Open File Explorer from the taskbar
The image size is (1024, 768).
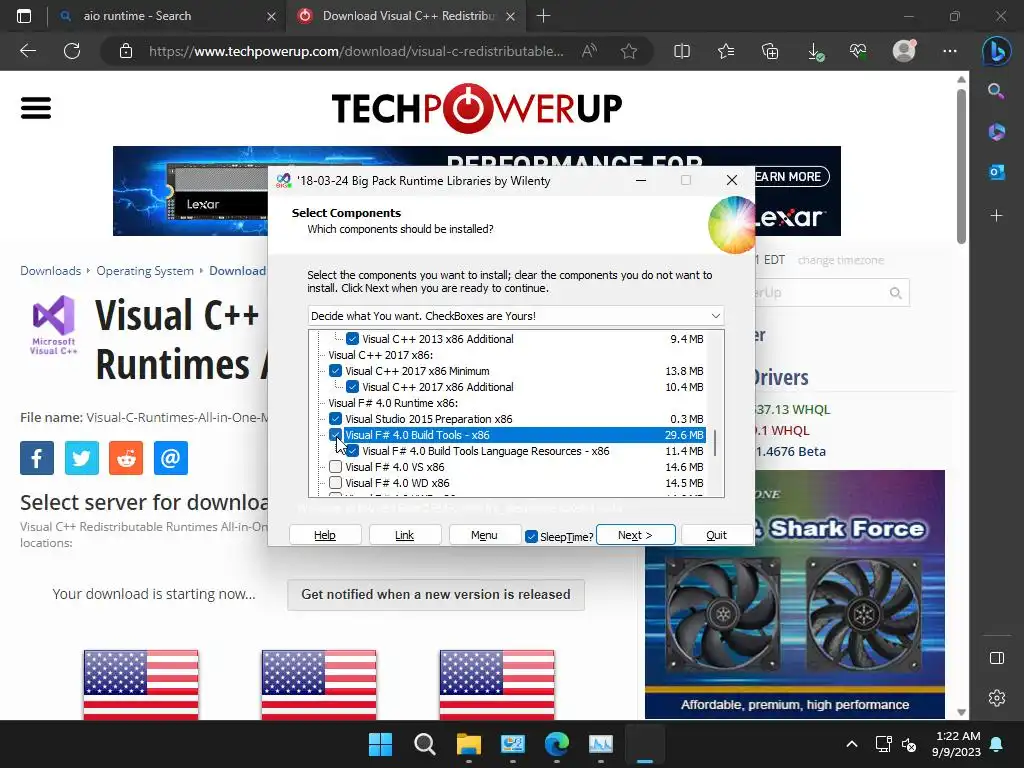pos(468,744)
